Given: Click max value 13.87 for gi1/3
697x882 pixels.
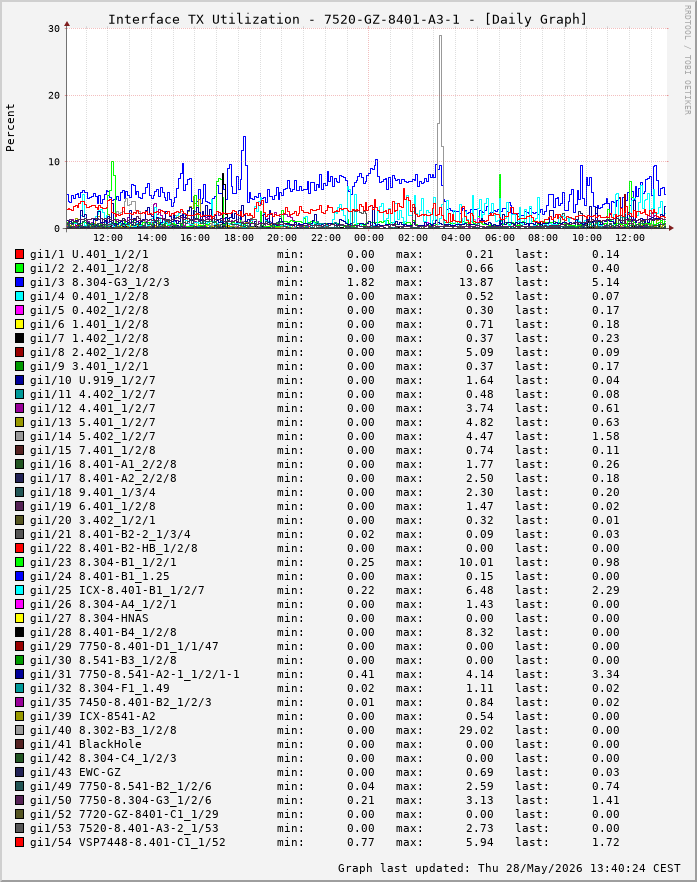Looking at the screenshot, I should [476, 282].
